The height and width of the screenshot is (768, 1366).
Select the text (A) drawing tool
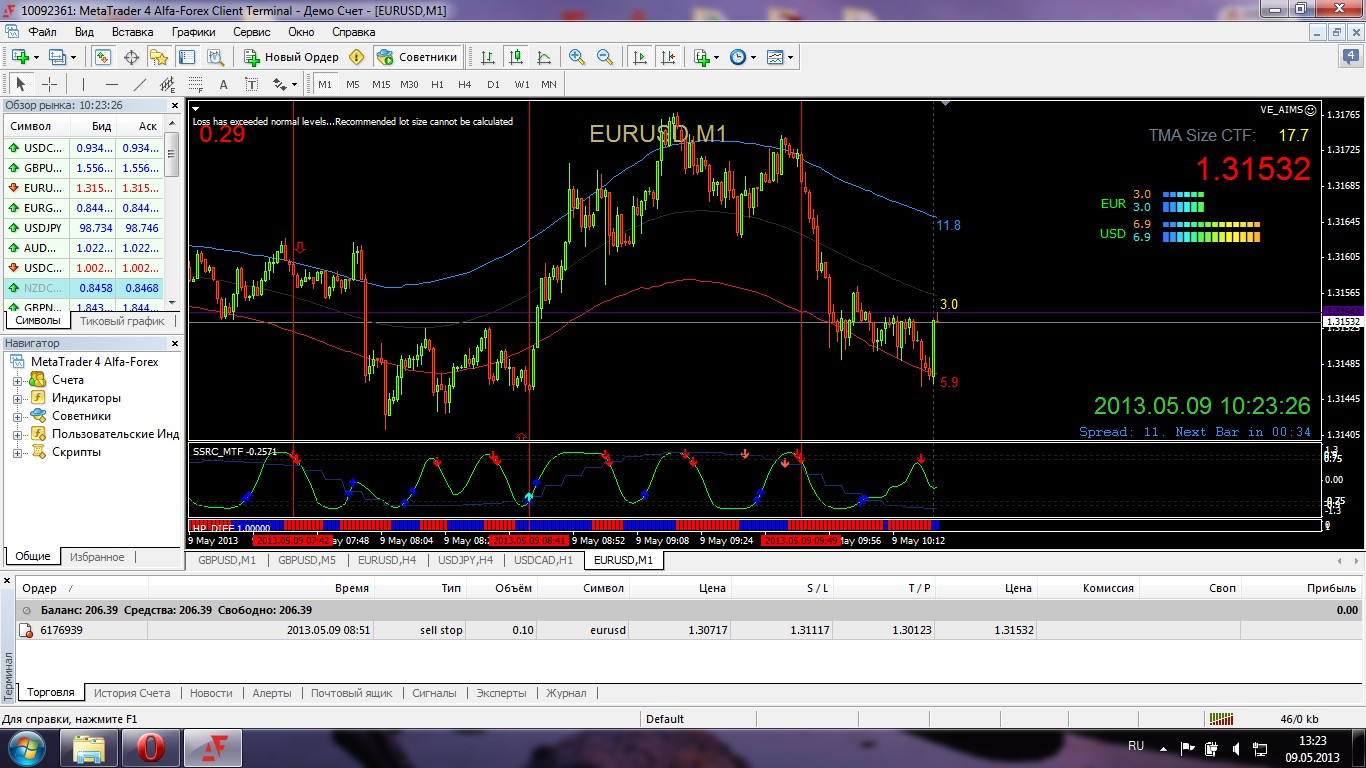[x=224, y=84]
